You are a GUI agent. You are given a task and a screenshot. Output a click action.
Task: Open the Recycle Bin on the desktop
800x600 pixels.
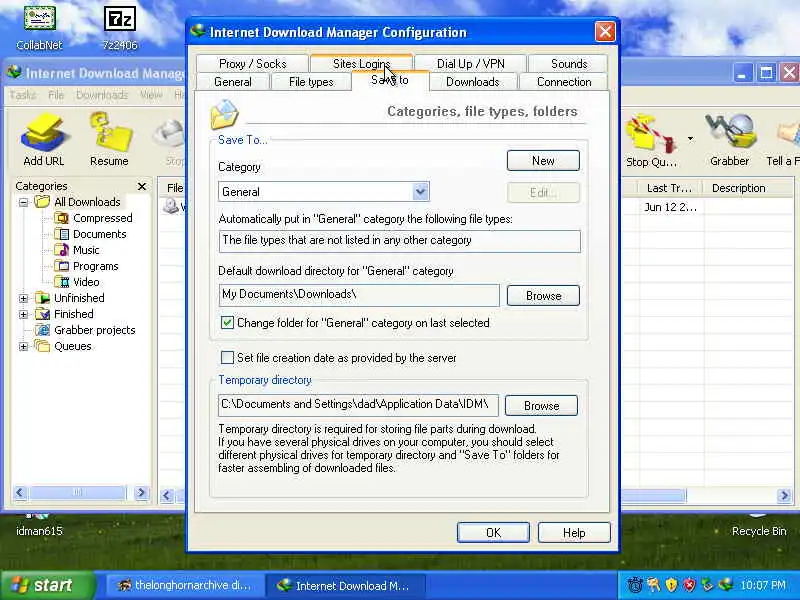[x=759, y=526]
